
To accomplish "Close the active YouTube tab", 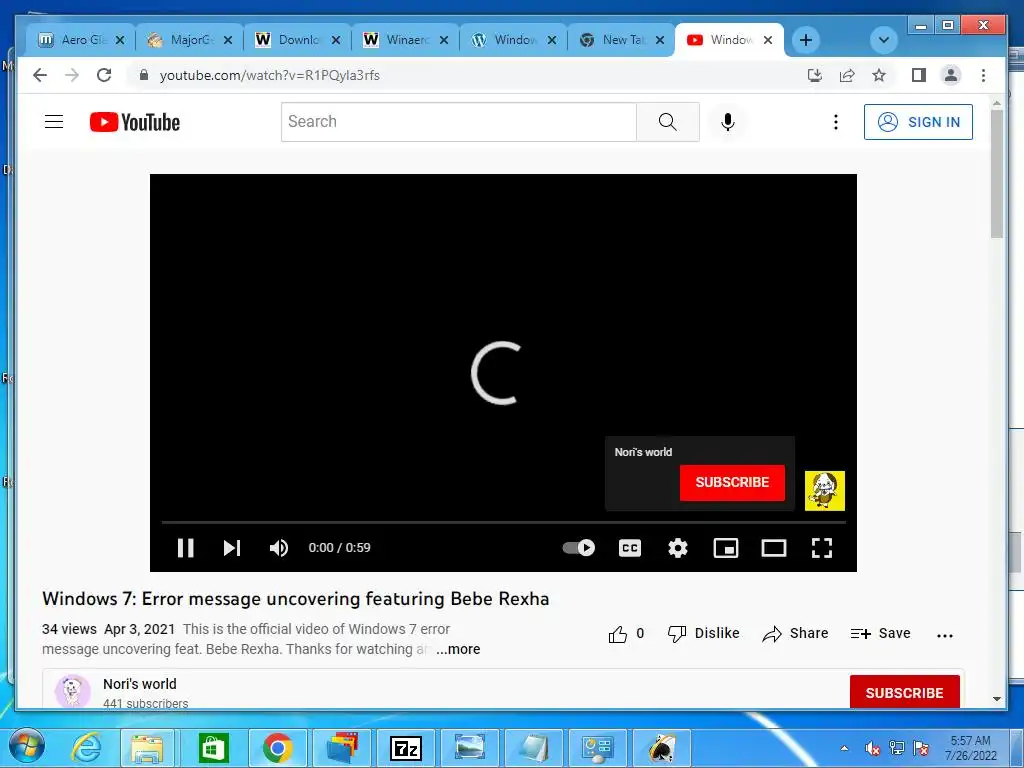I will coord(768,40).
